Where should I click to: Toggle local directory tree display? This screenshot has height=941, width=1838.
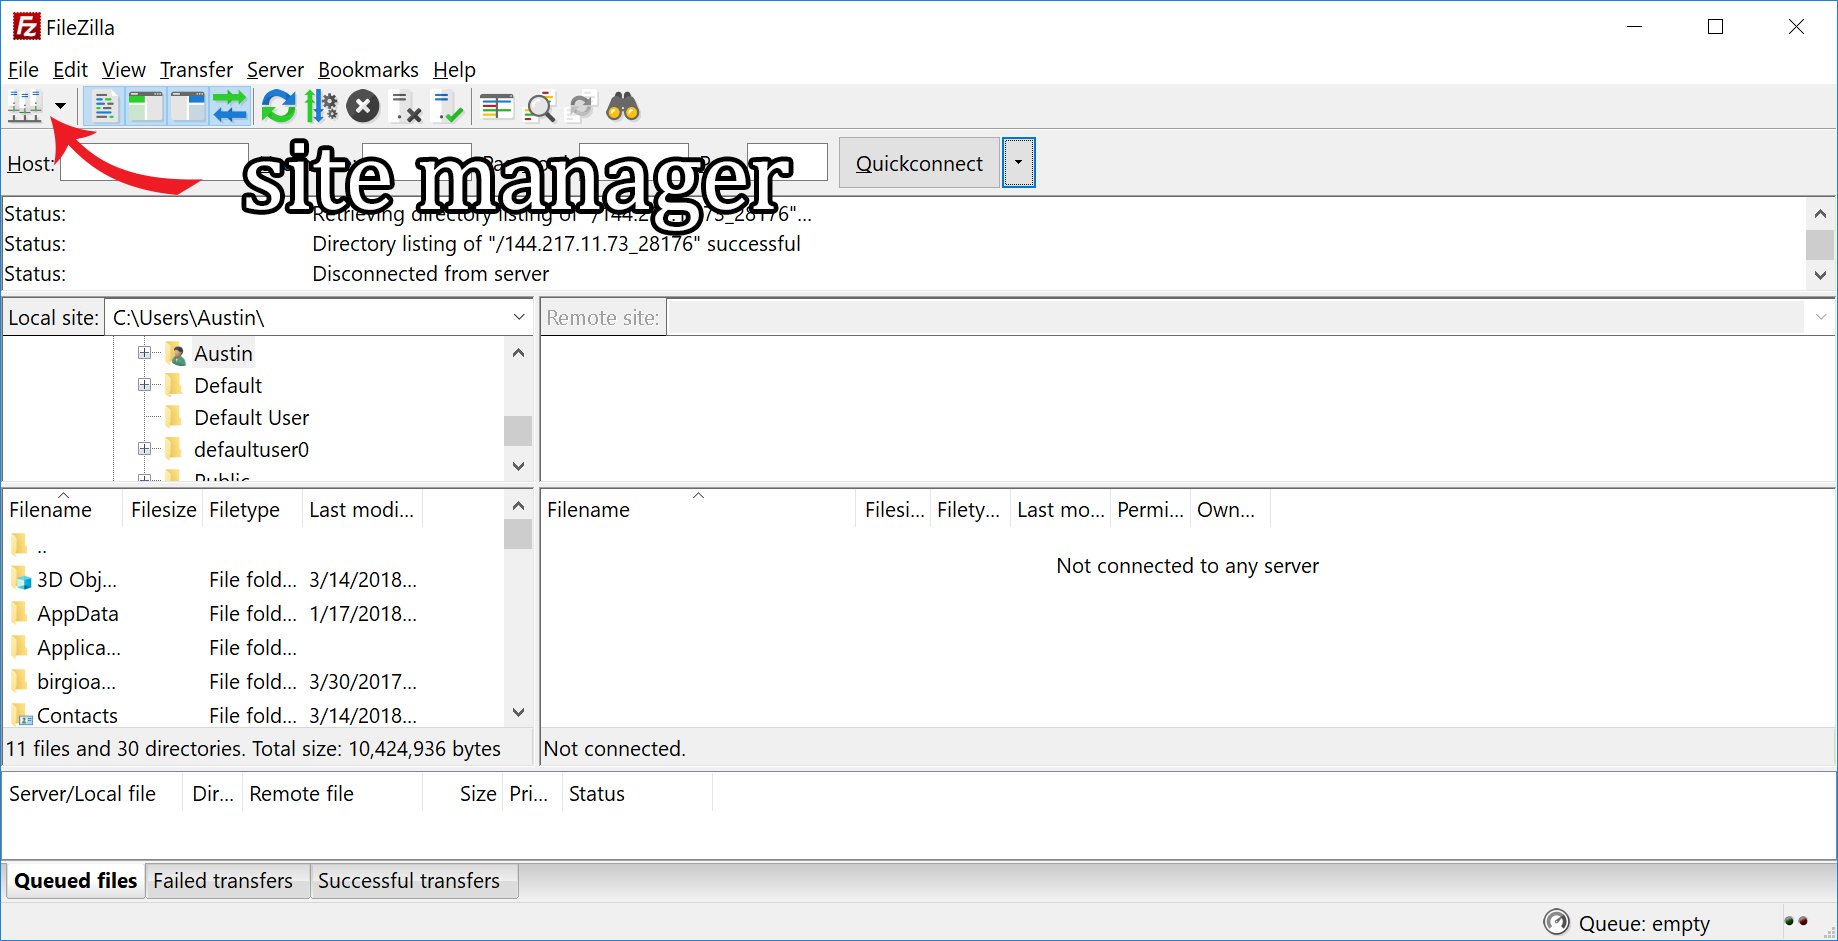(x=146, y=106)
